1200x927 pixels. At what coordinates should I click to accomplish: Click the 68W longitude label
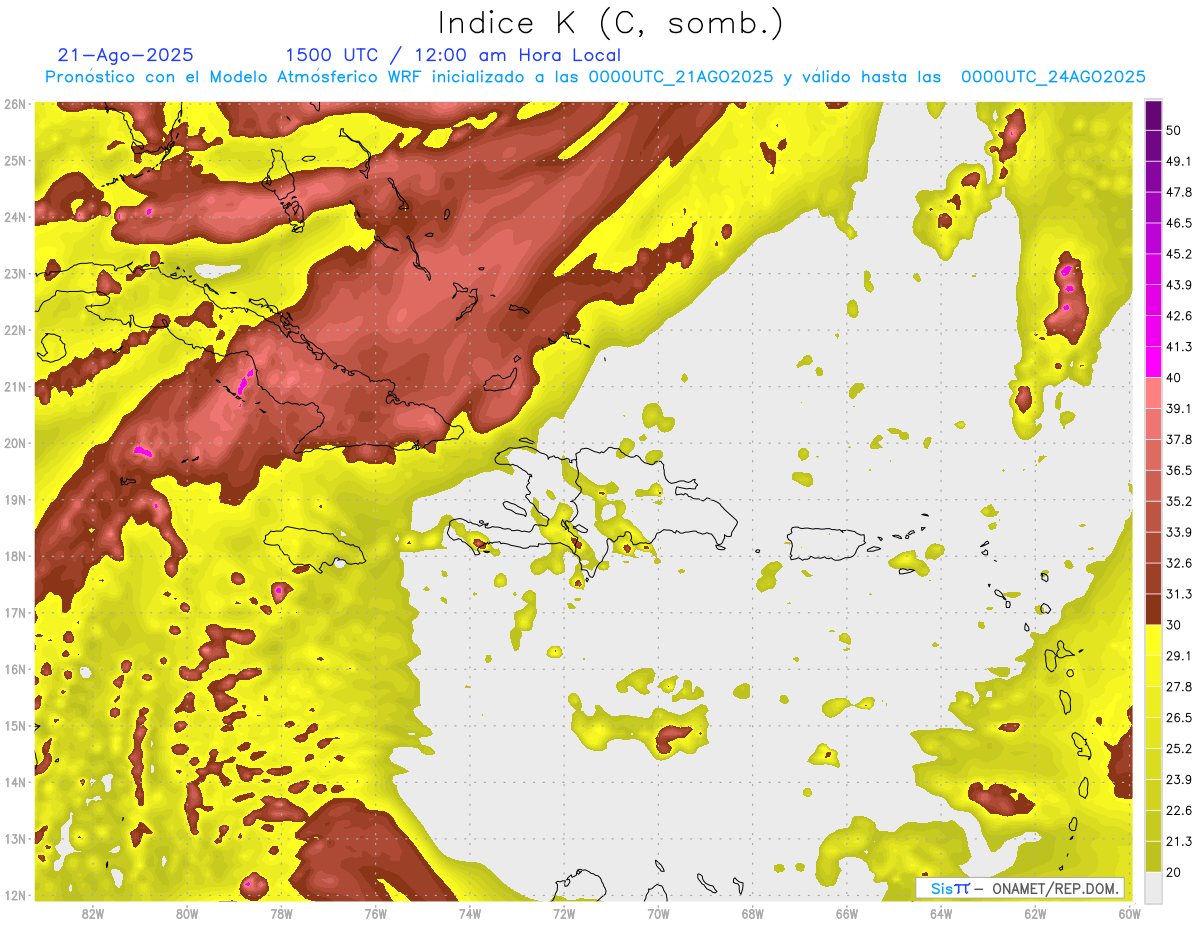coord(752,914)
